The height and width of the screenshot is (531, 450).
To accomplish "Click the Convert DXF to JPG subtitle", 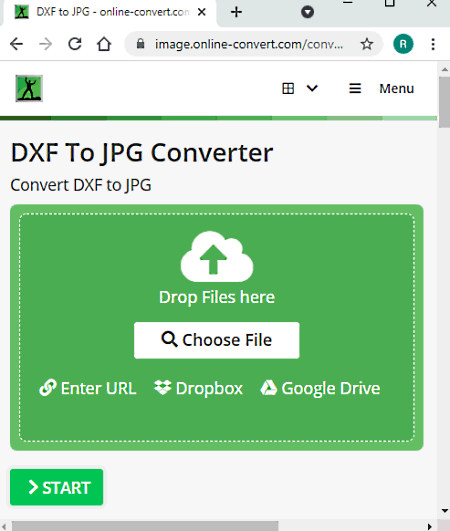I will click(x=81, y=185).
